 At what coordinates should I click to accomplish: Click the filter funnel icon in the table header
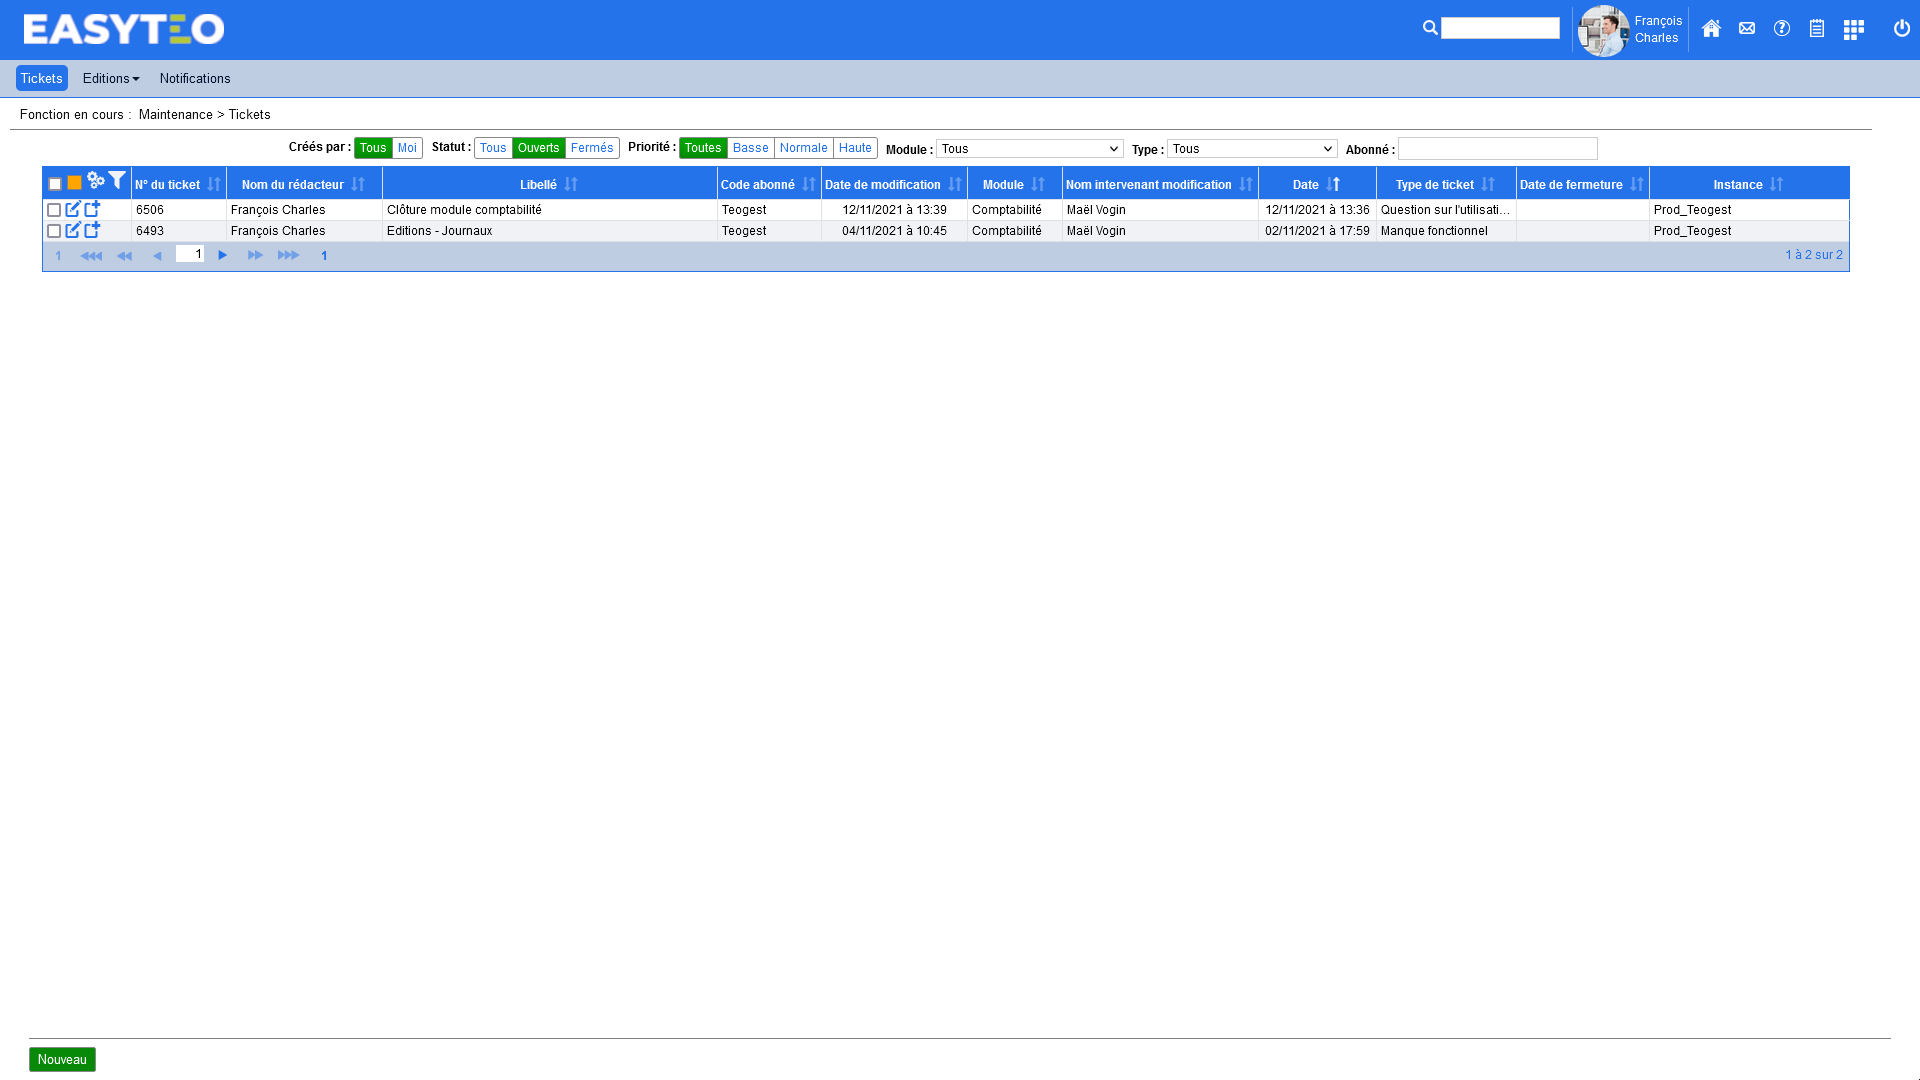pyautogui.click(x=118, y=180)
